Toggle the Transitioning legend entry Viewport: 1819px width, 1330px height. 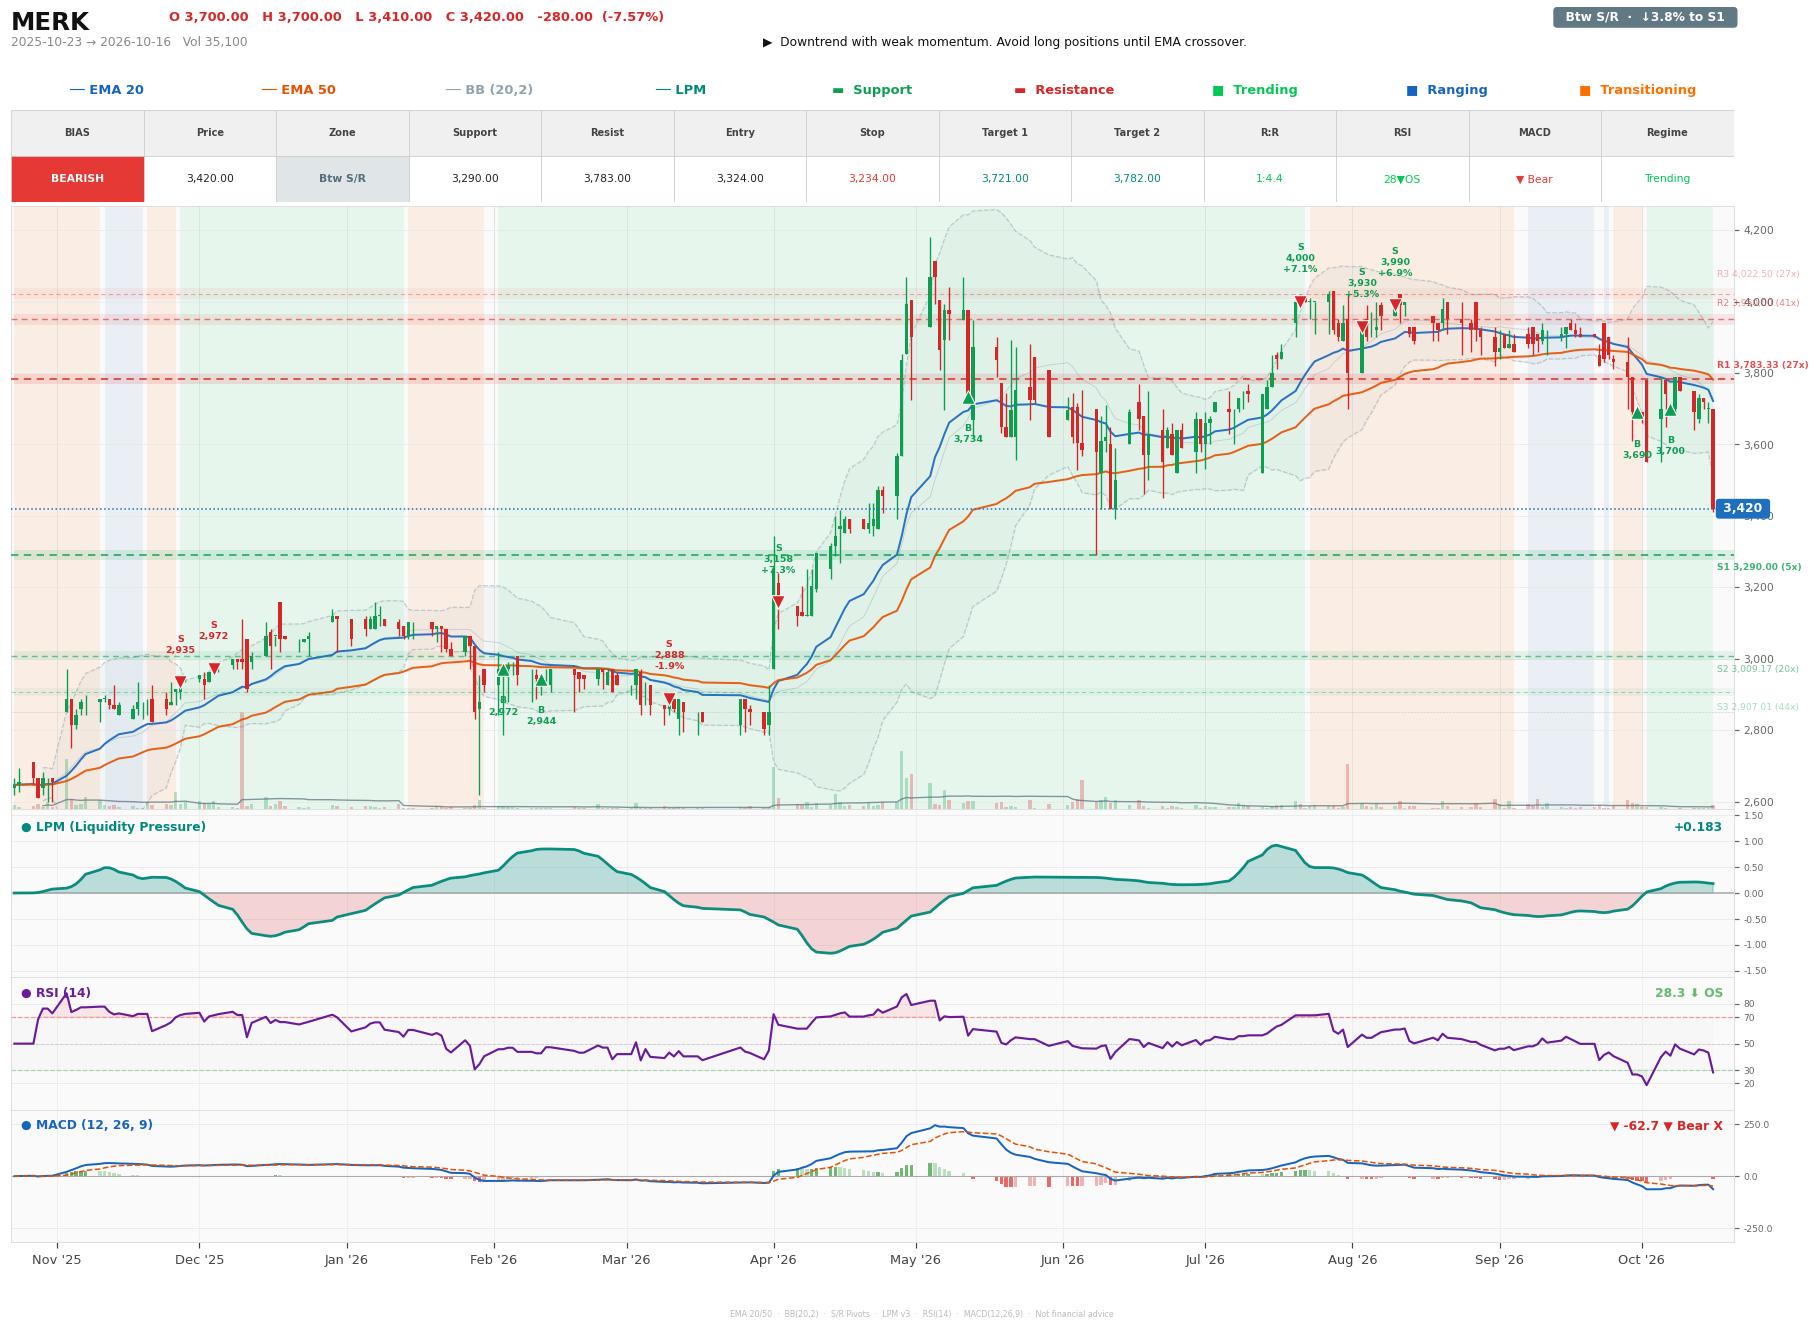click(x=1638, y=90)
